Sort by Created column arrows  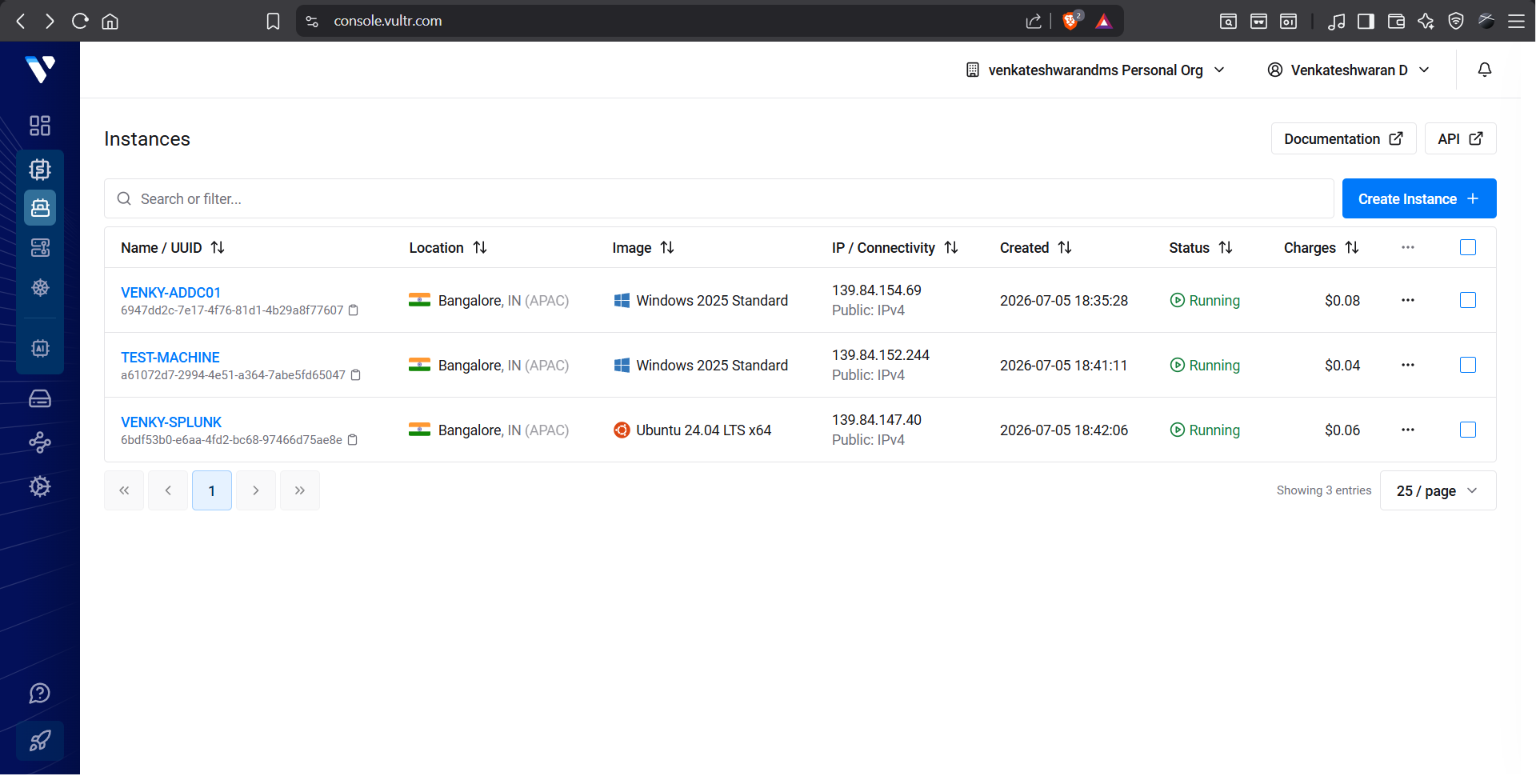coord(1065,248)
